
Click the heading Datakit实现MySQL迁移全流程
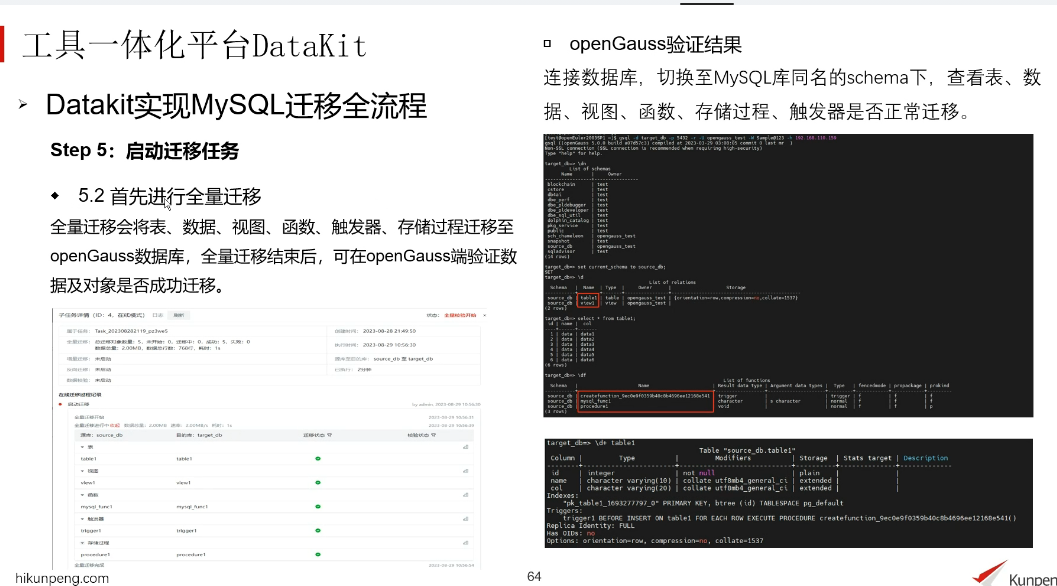click(236, 106)
